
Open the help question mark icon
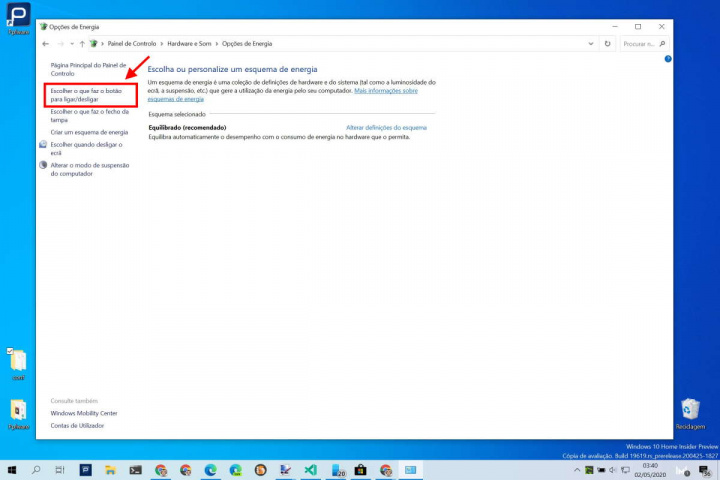point(667,59)
